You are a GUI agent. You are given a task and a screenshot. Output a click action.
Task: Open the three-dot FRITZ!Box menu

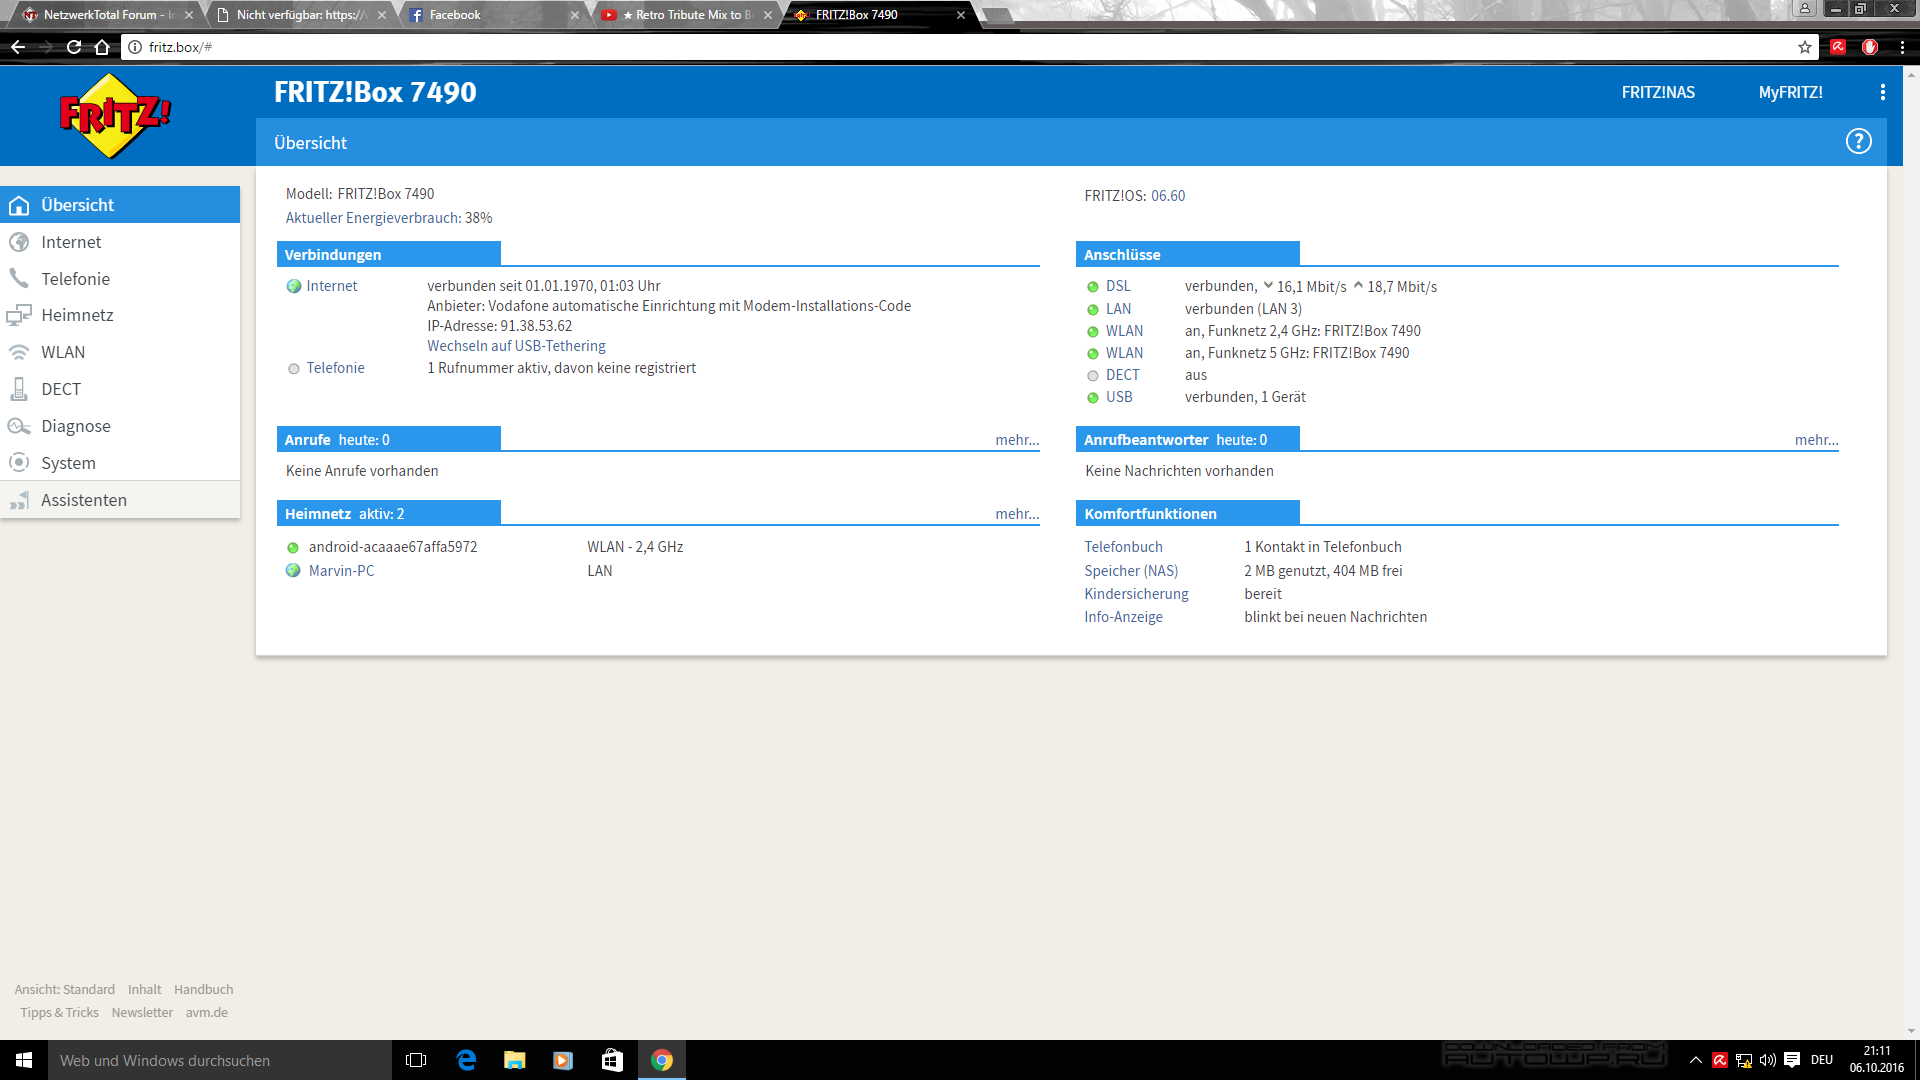tap(1882, 92)
